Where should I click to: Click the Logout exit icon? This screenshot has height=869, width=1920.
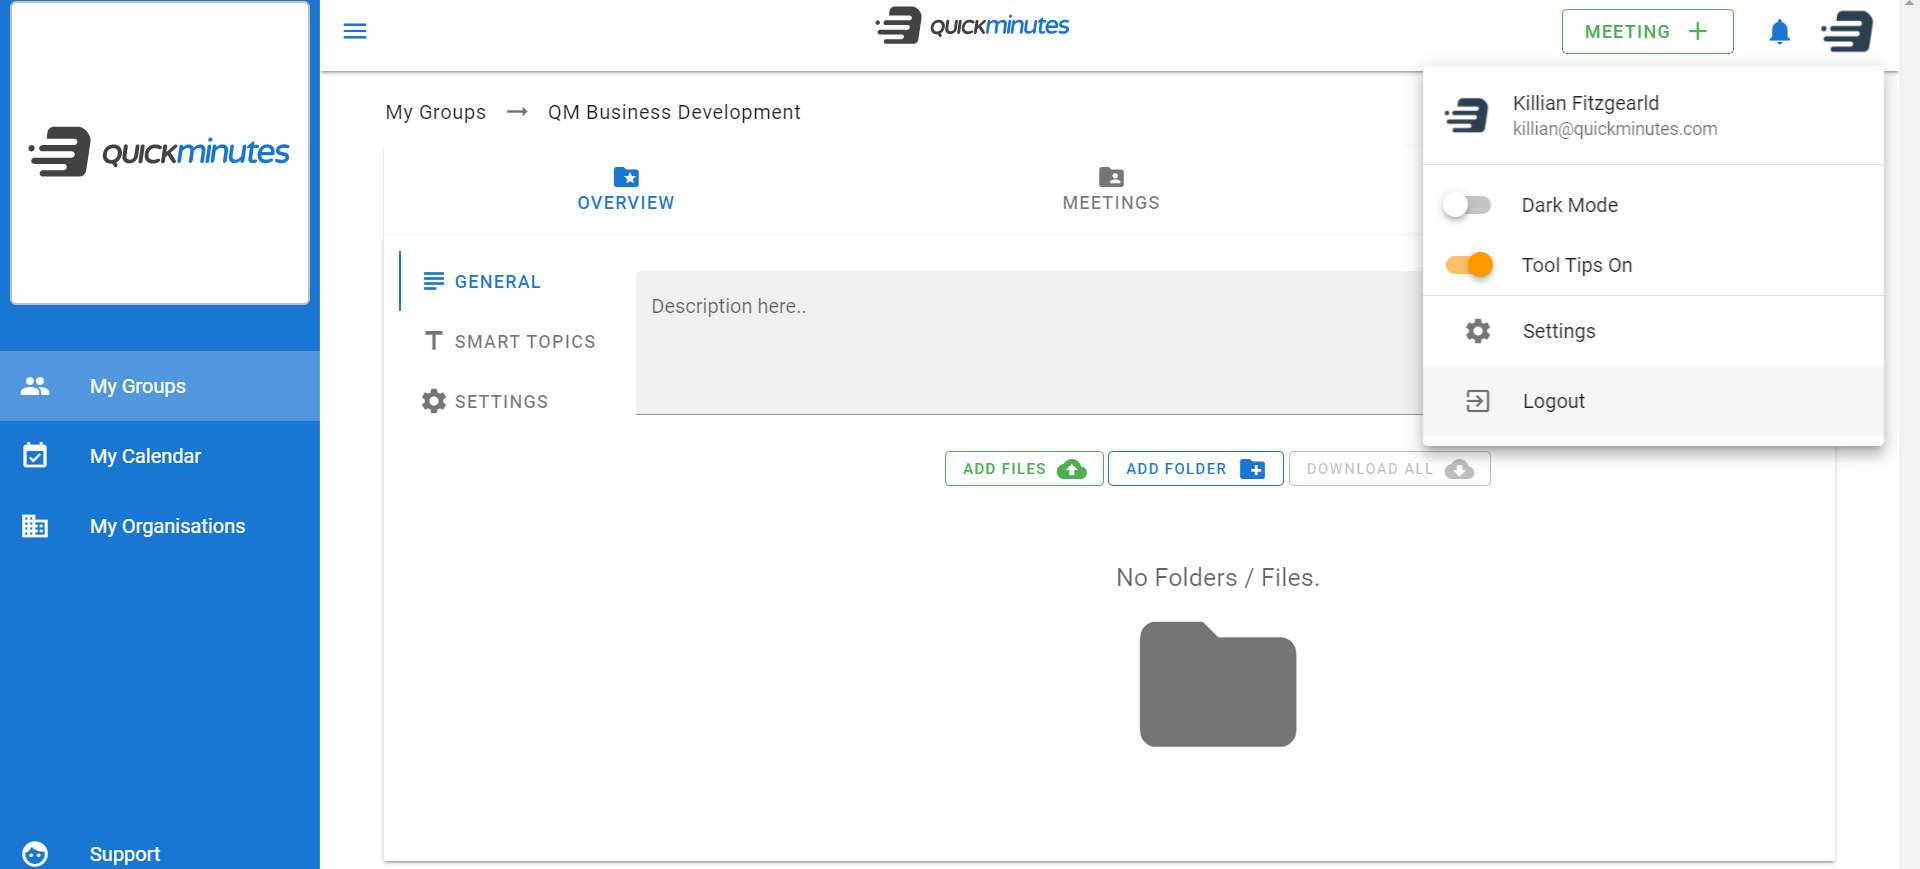[1478, 401]
